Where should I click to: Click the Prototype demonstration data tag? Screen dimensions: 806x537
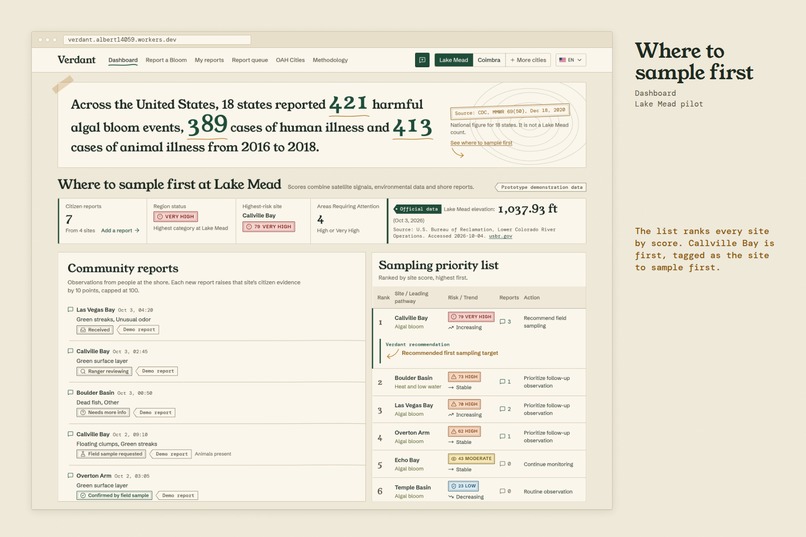[x=540, y=187]
